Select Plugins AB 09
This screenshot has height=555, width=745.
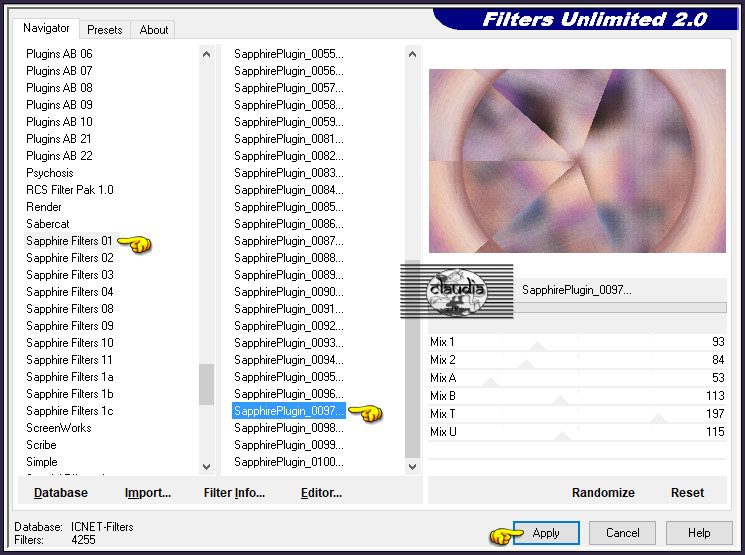tap(59, 105)
